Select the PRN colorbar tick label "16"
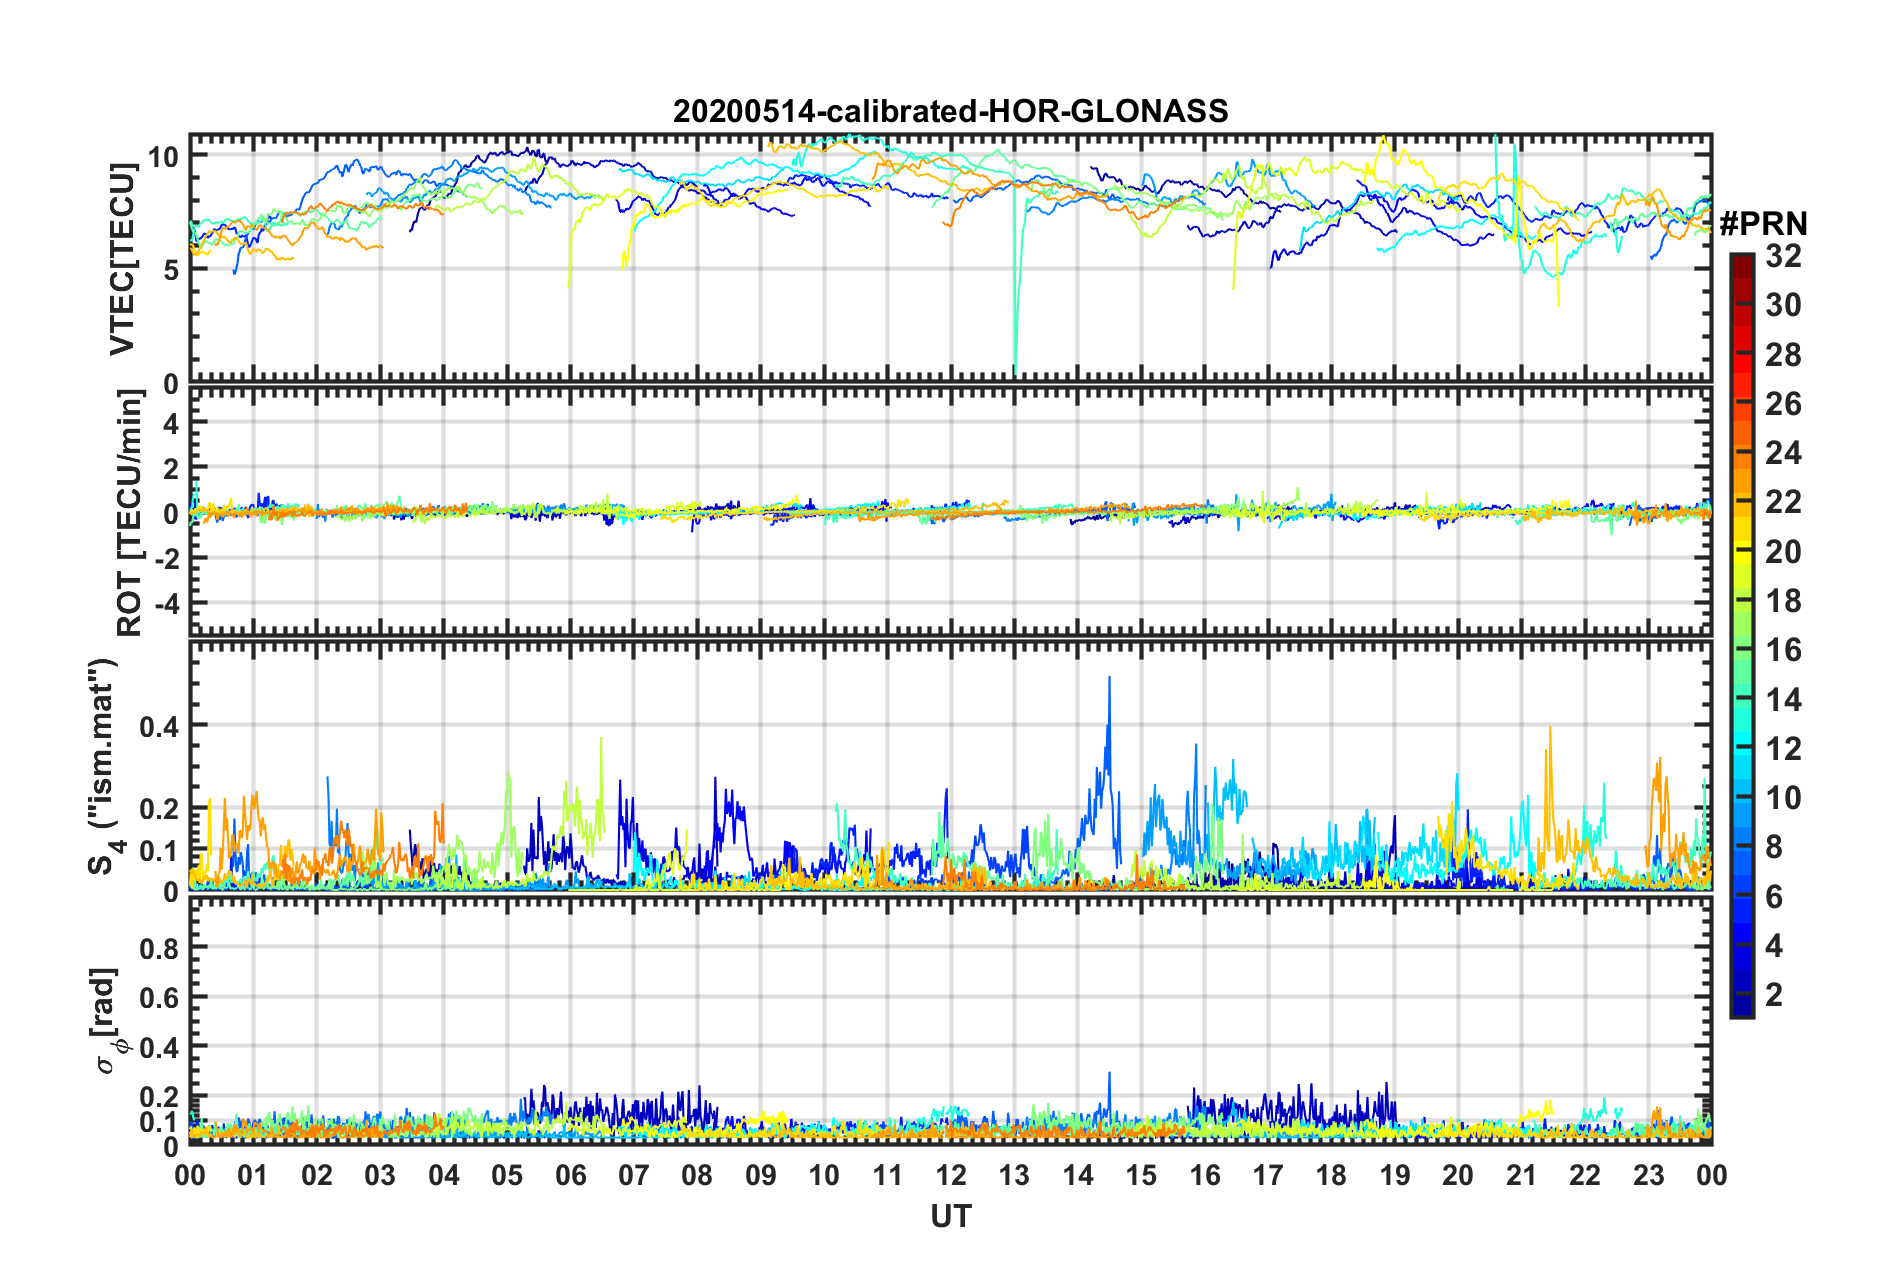The image size is (1902, 1272). point(1784,650)
